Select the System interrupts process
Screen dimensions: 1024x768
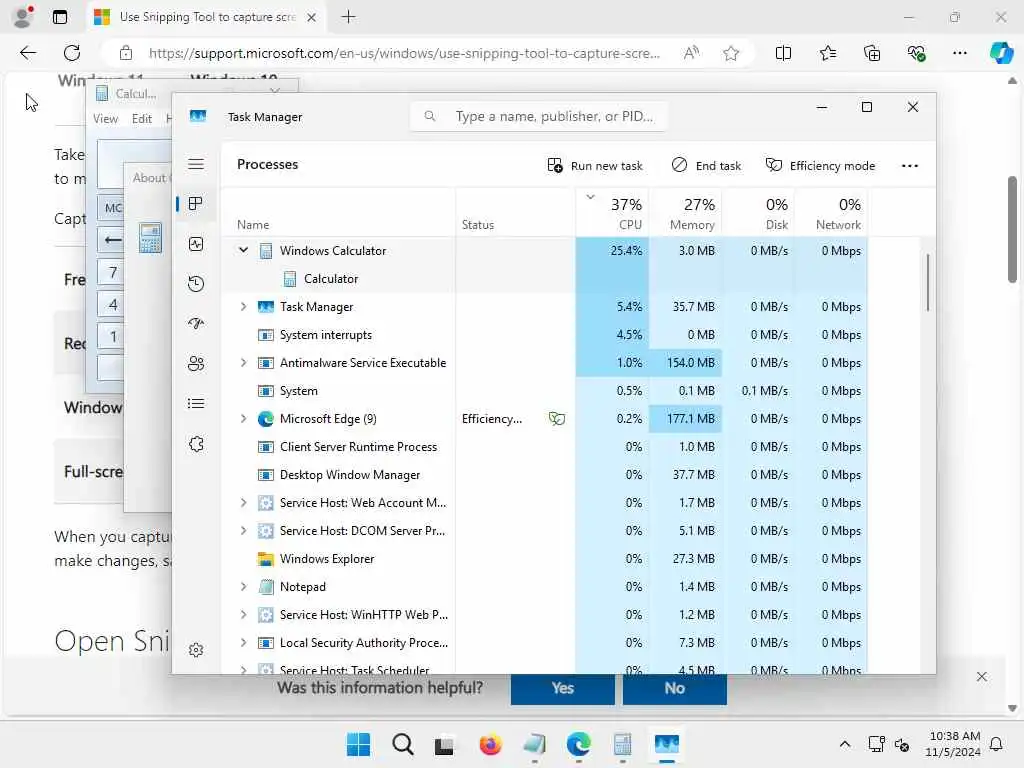pyautogui.click(x=545, y=335)
